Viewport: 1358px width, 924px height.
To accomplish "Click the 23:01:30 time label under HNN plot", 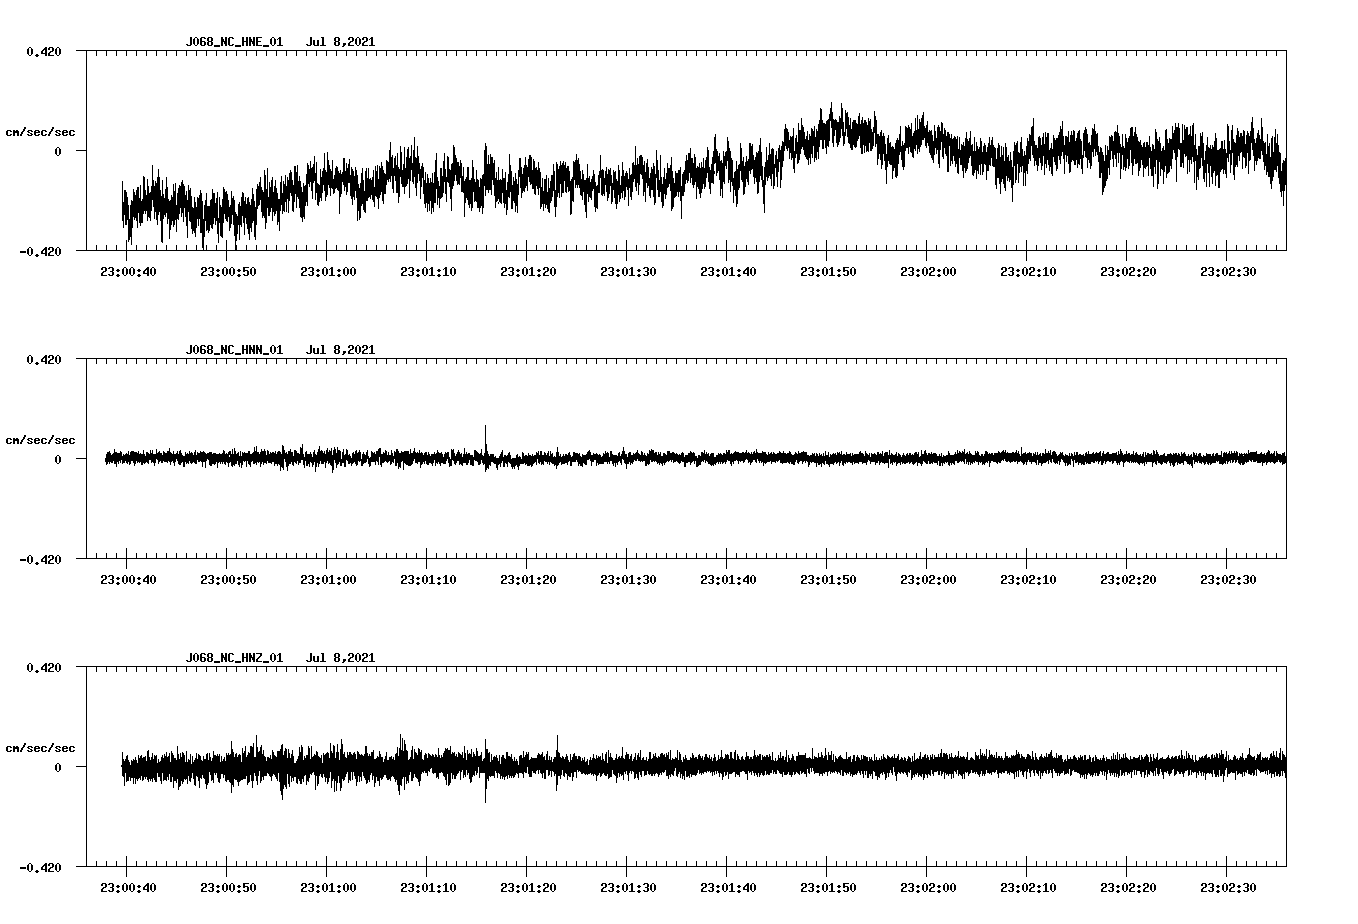I will (627, 580).
